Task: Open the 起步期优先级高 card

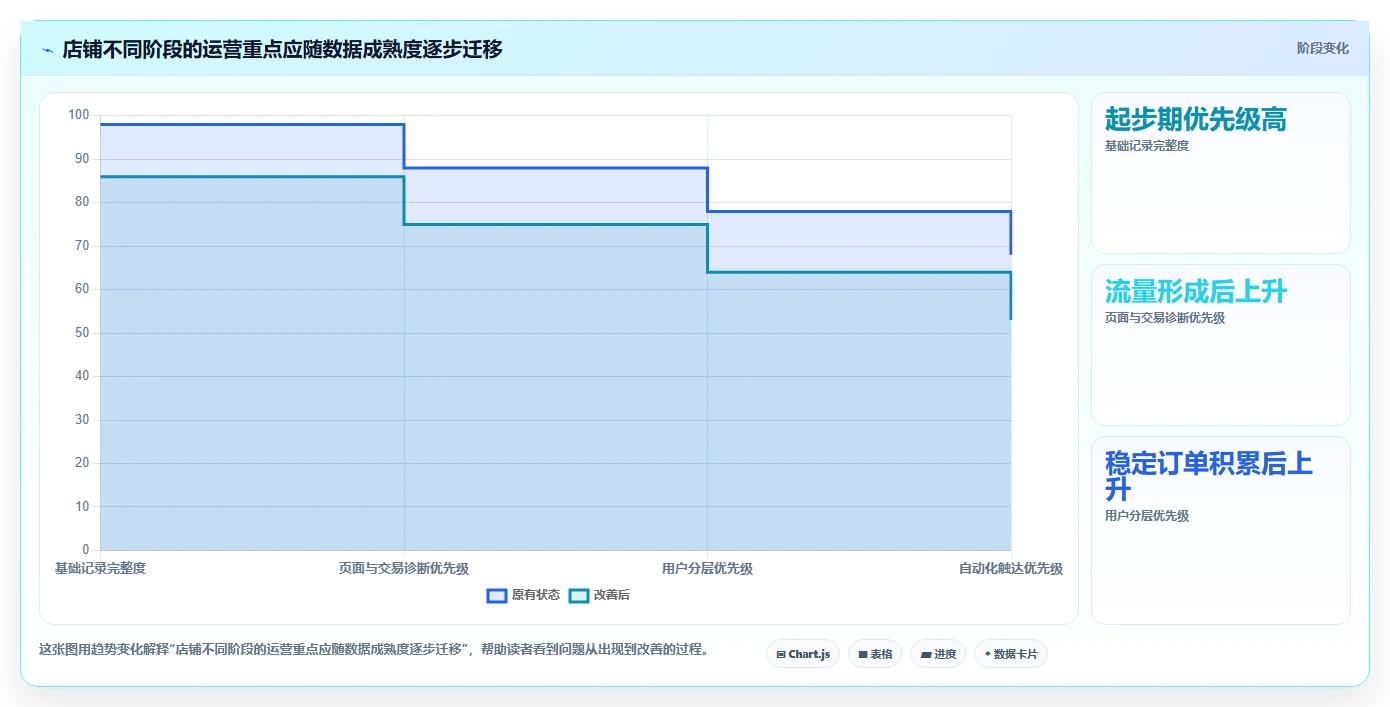Action: coord(1221,173)
